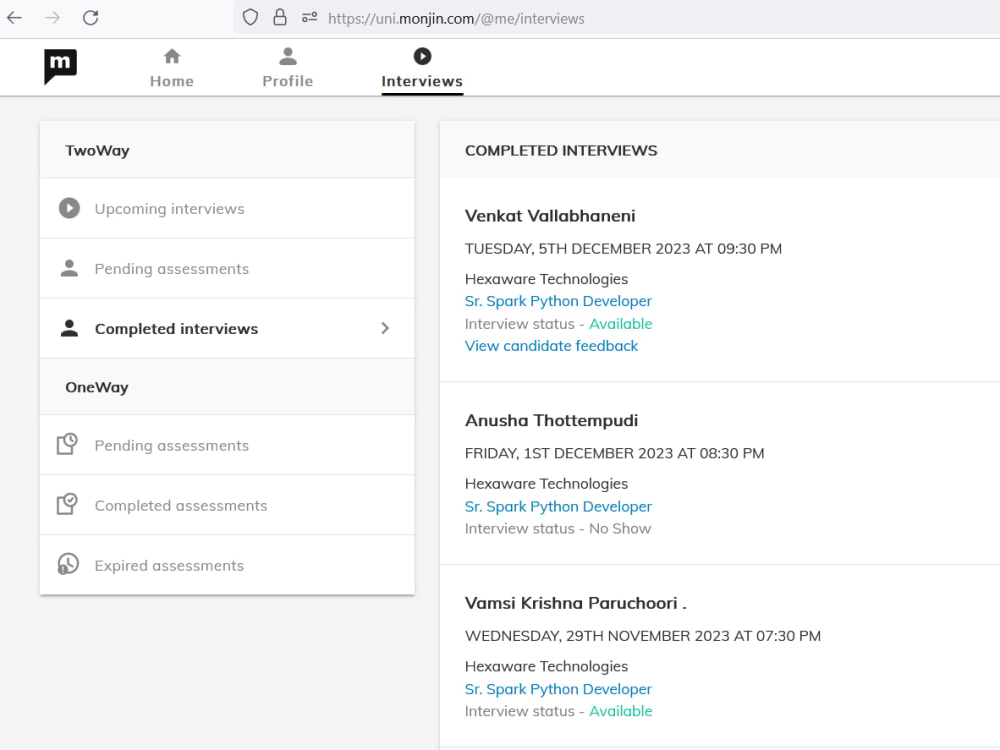Open Sr. Spark Python Developer link for Vamsi
The height and width of the screenshot is (750, 1000).
coord(558,689)
